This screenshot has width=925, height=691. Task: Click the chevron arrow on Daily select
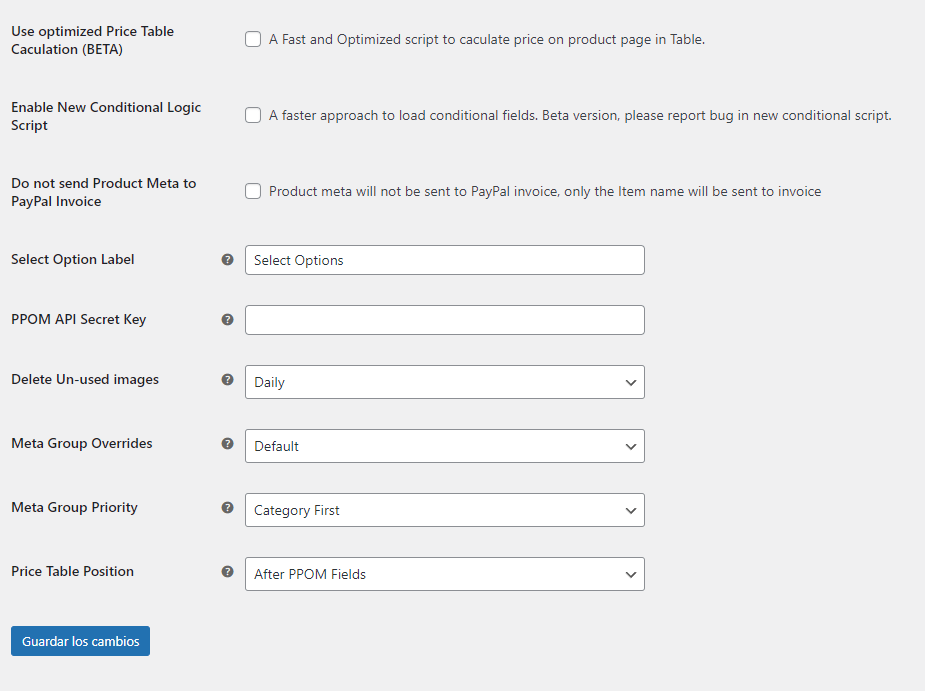[x=631, y=382]
